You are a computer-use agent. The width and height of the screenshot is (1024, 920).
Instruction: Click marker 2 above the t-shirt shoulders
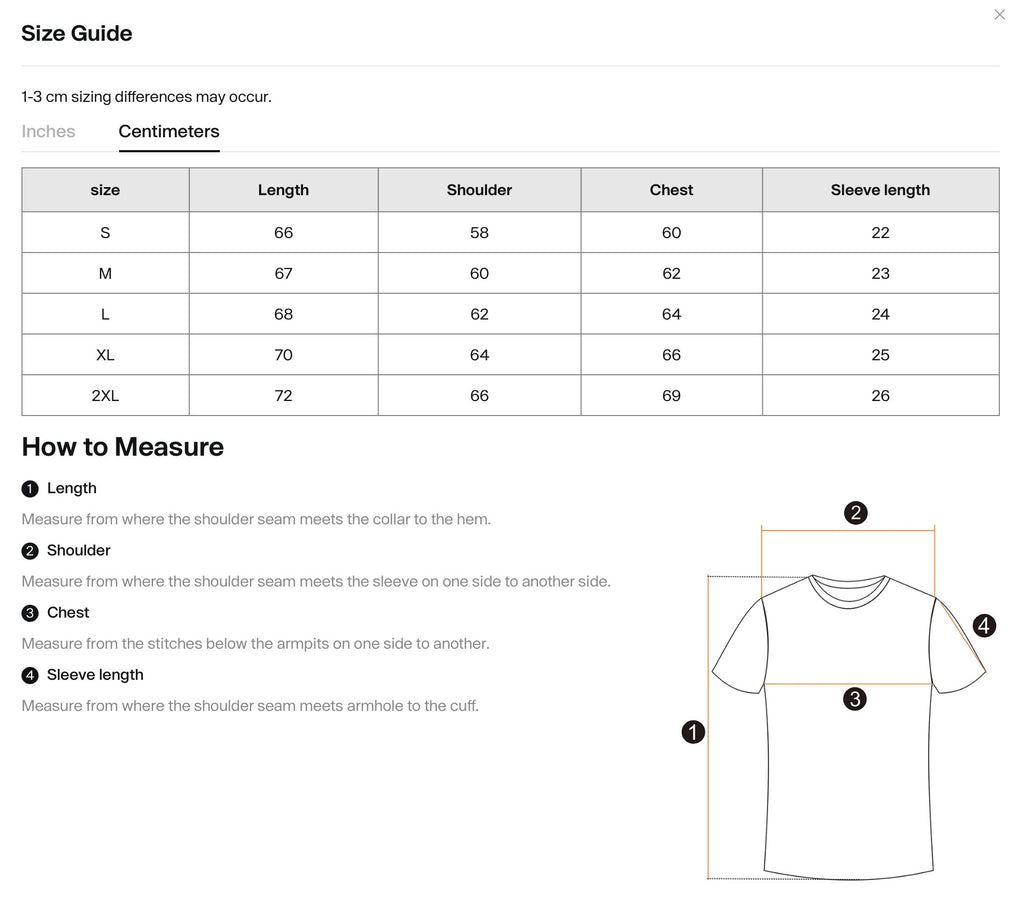pos(856,513)
